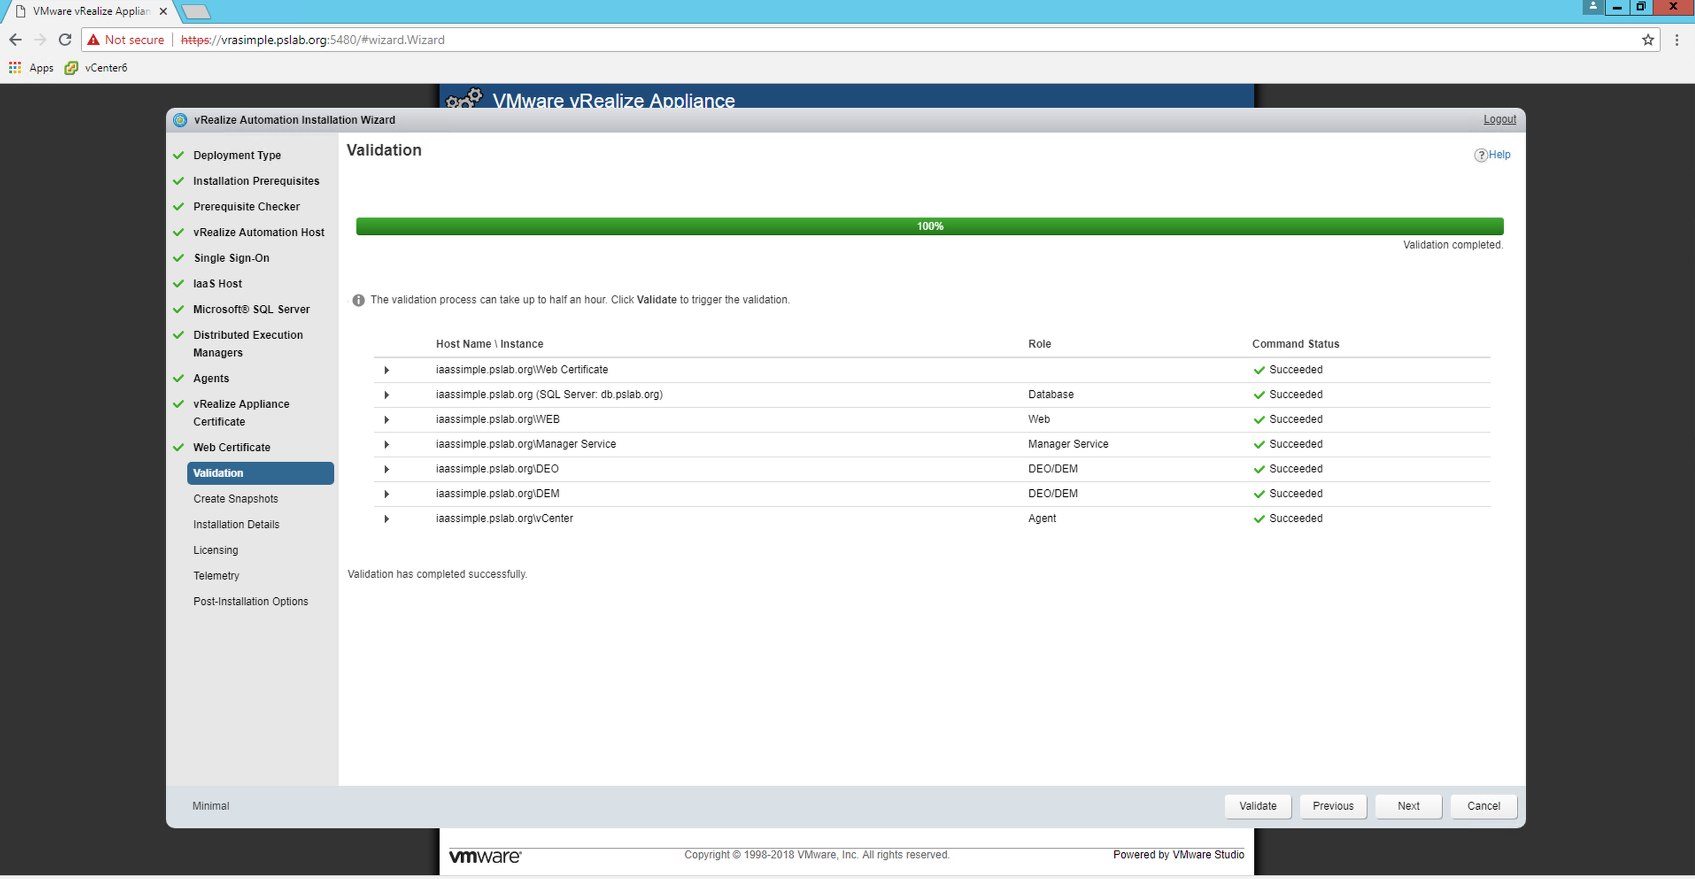Expand the Web Certificate validation row

click(x=387, y=370)
